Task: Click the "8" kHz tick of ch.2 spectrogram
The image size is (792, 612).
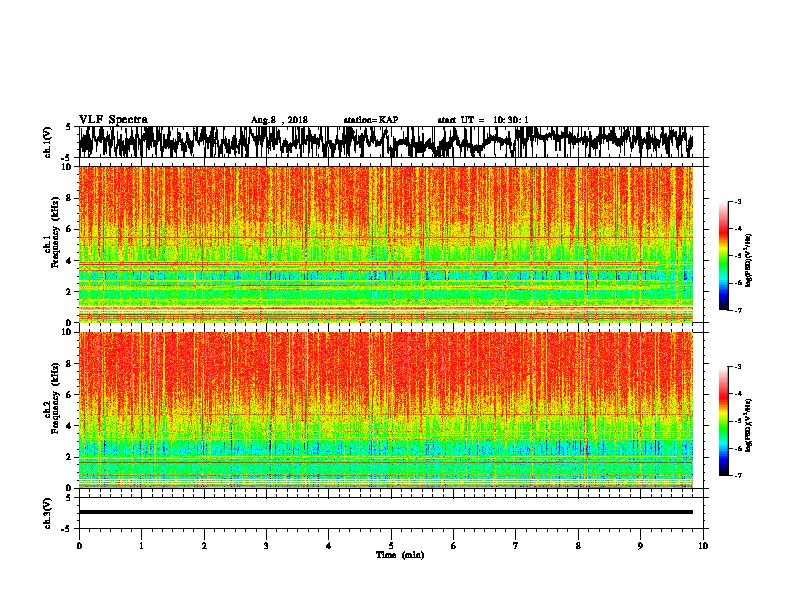Action: [x=70, y=363]
